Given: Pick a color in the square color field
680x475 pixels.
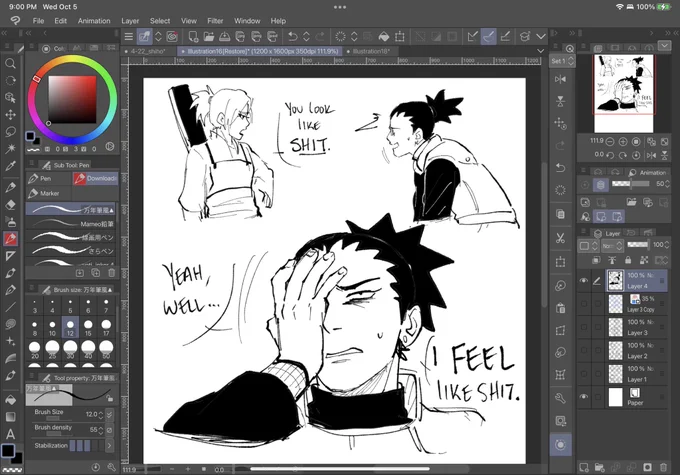Looking at the screenshot, I should pyautogui.click(x=72, y=99).
